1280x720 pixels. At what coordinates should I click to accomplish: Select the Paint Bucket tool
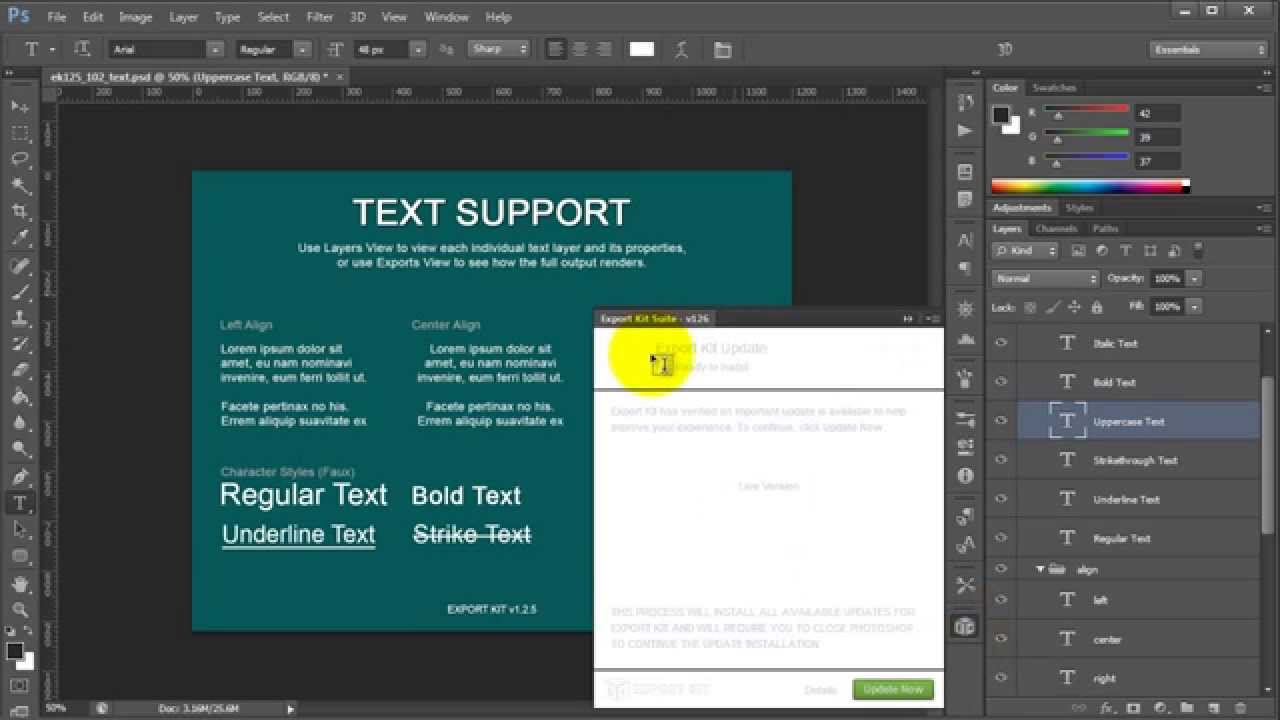click(x=19, y=396)
